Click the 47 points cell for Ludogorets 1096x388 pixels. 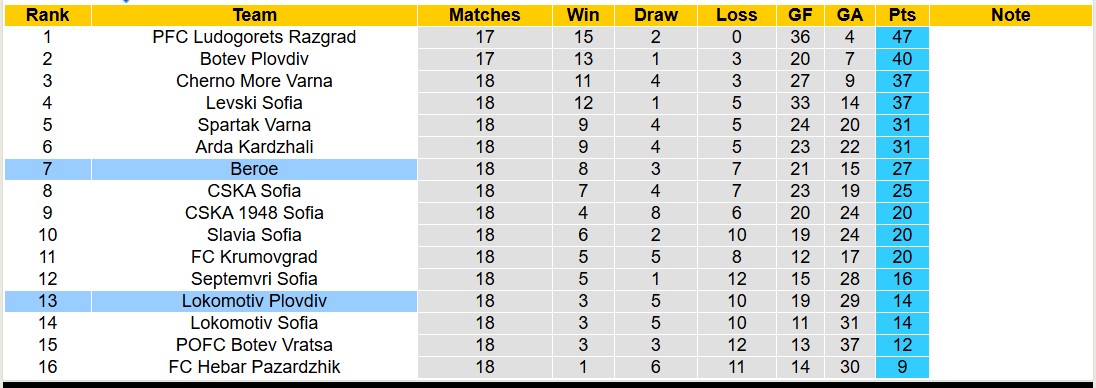pos(902,37)
